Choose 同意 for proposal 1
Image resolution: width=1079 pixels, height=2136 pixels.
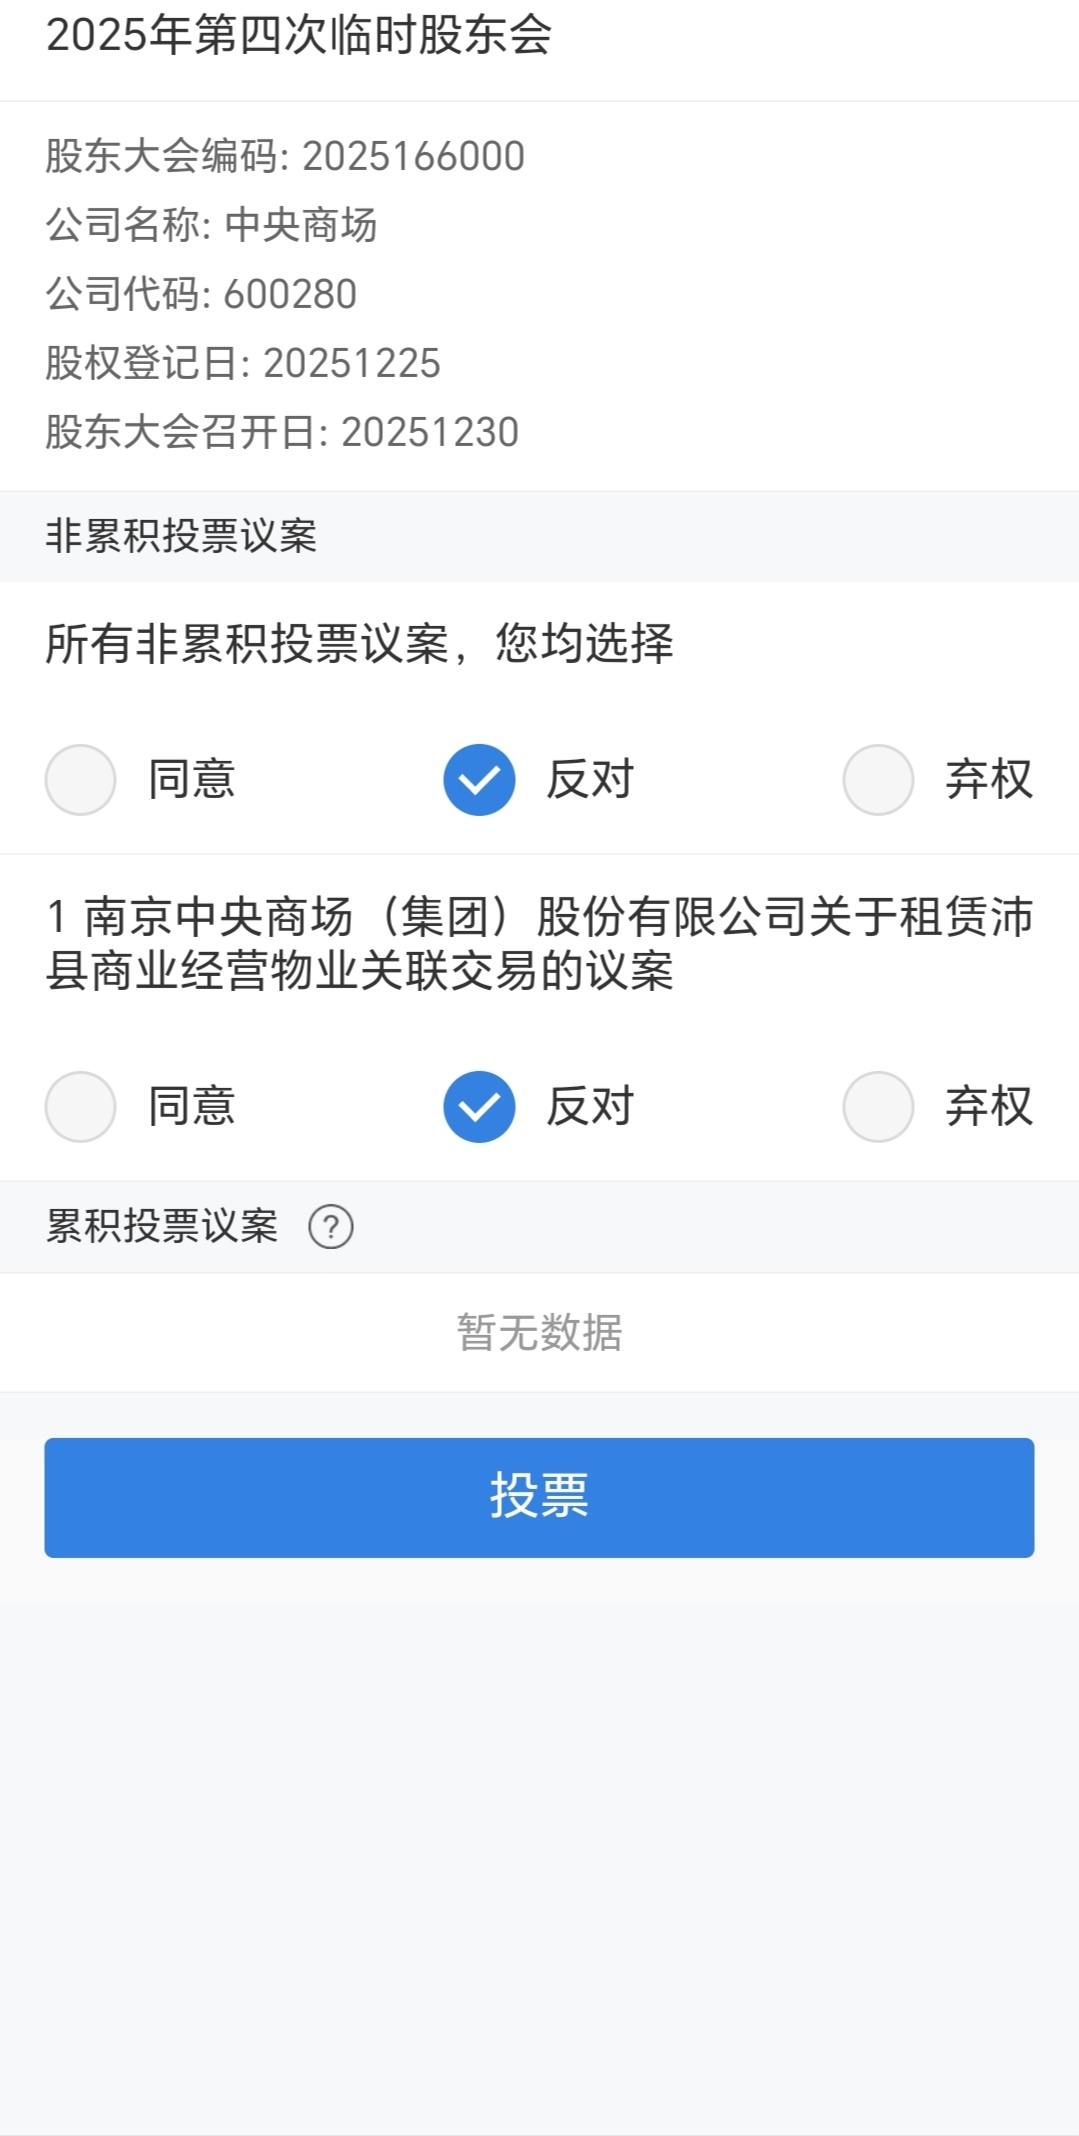point(81,1107)
